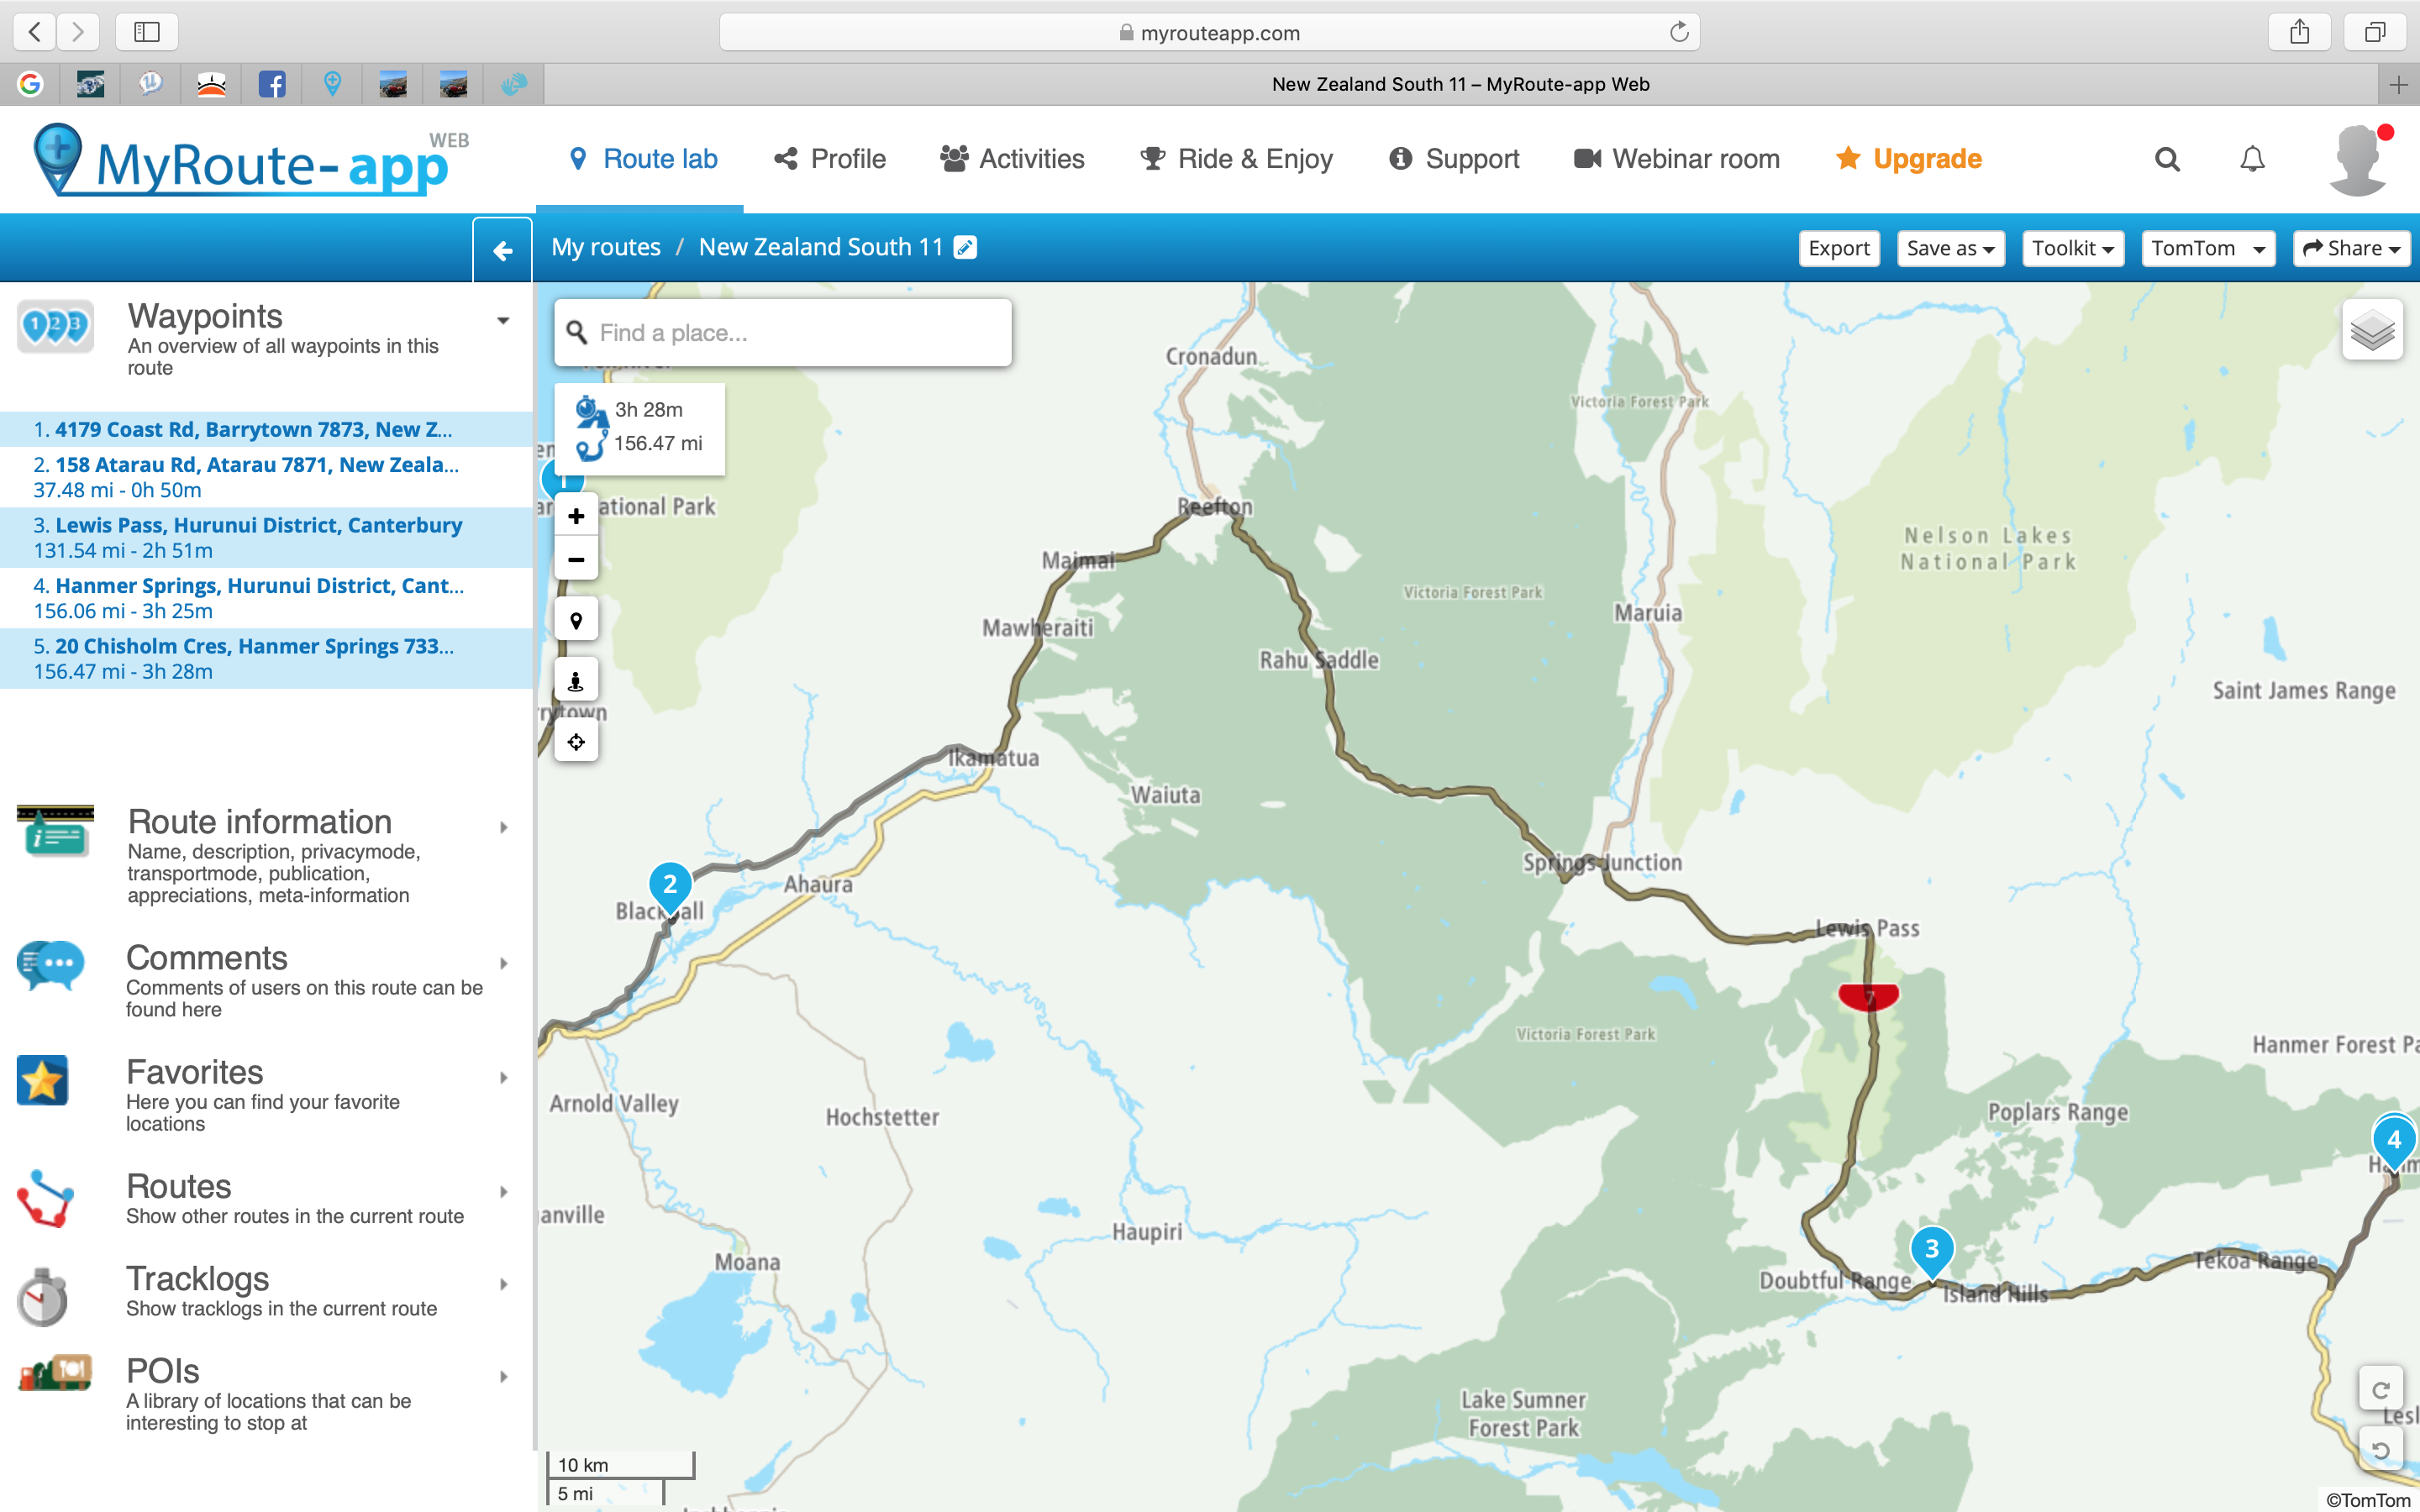This screenshot has height=1512, width=2420.
Task: Collapse the Waypoints panel
Action: tap(503, 321)
